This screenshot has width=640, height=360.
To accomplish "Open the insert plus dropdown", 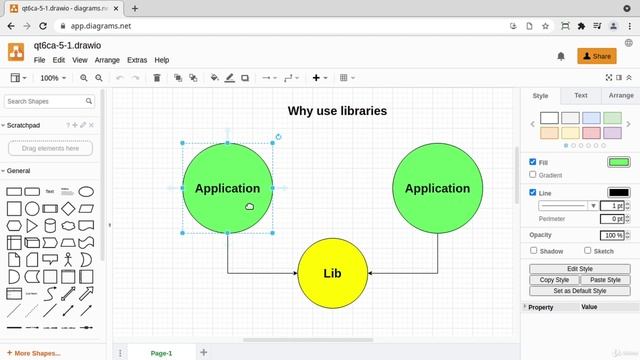I will 320,78.
